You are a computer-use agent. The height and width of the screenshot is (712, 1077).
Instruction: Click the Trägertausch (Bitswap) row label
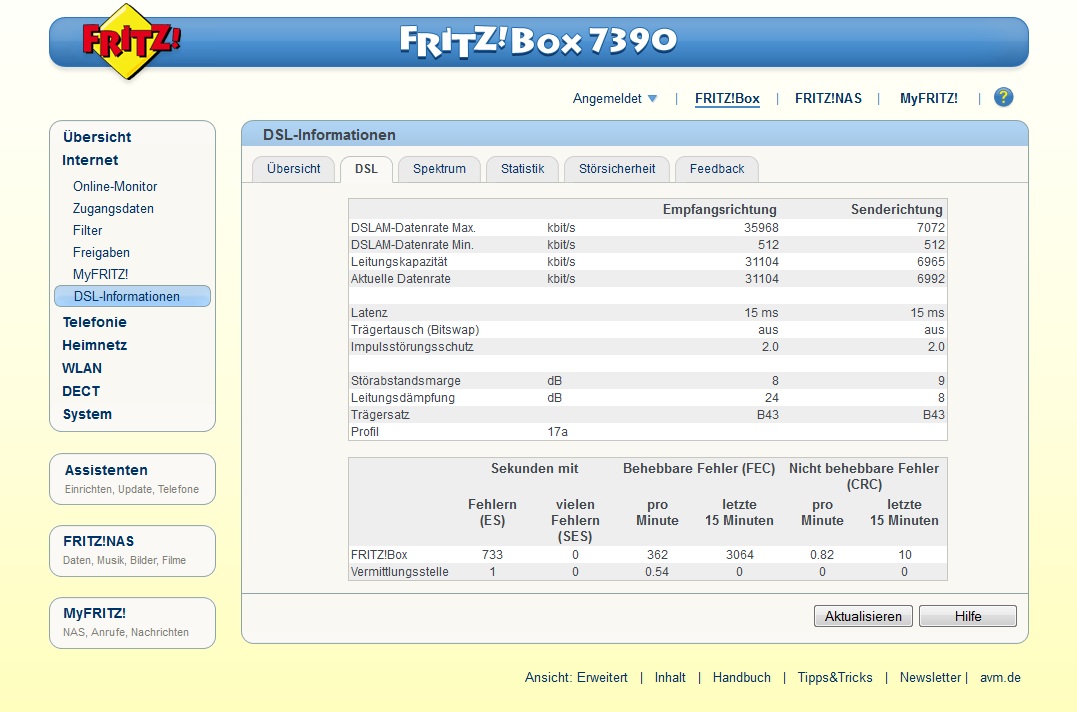tap(415, 330)
